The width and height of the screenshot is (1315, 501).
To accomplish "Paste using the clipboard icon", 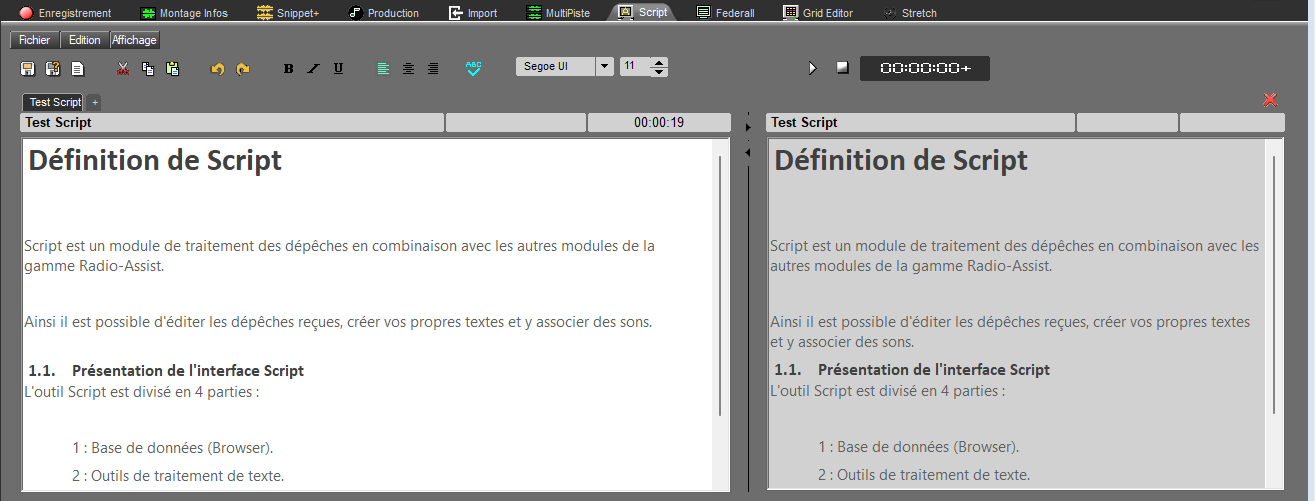I will (x=173, y=69).
